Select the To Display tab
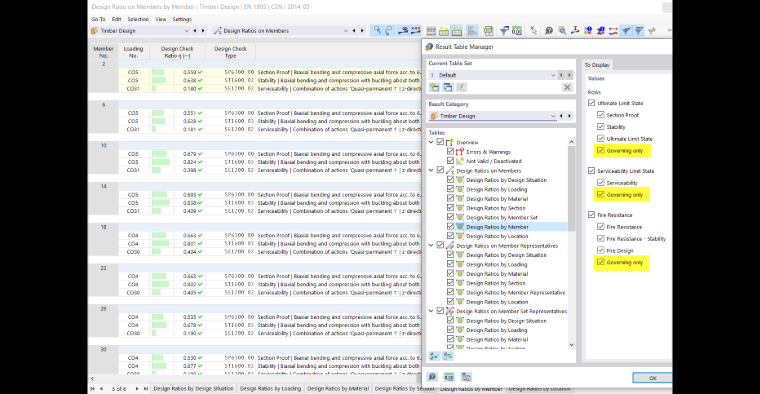 coord(597,65)
